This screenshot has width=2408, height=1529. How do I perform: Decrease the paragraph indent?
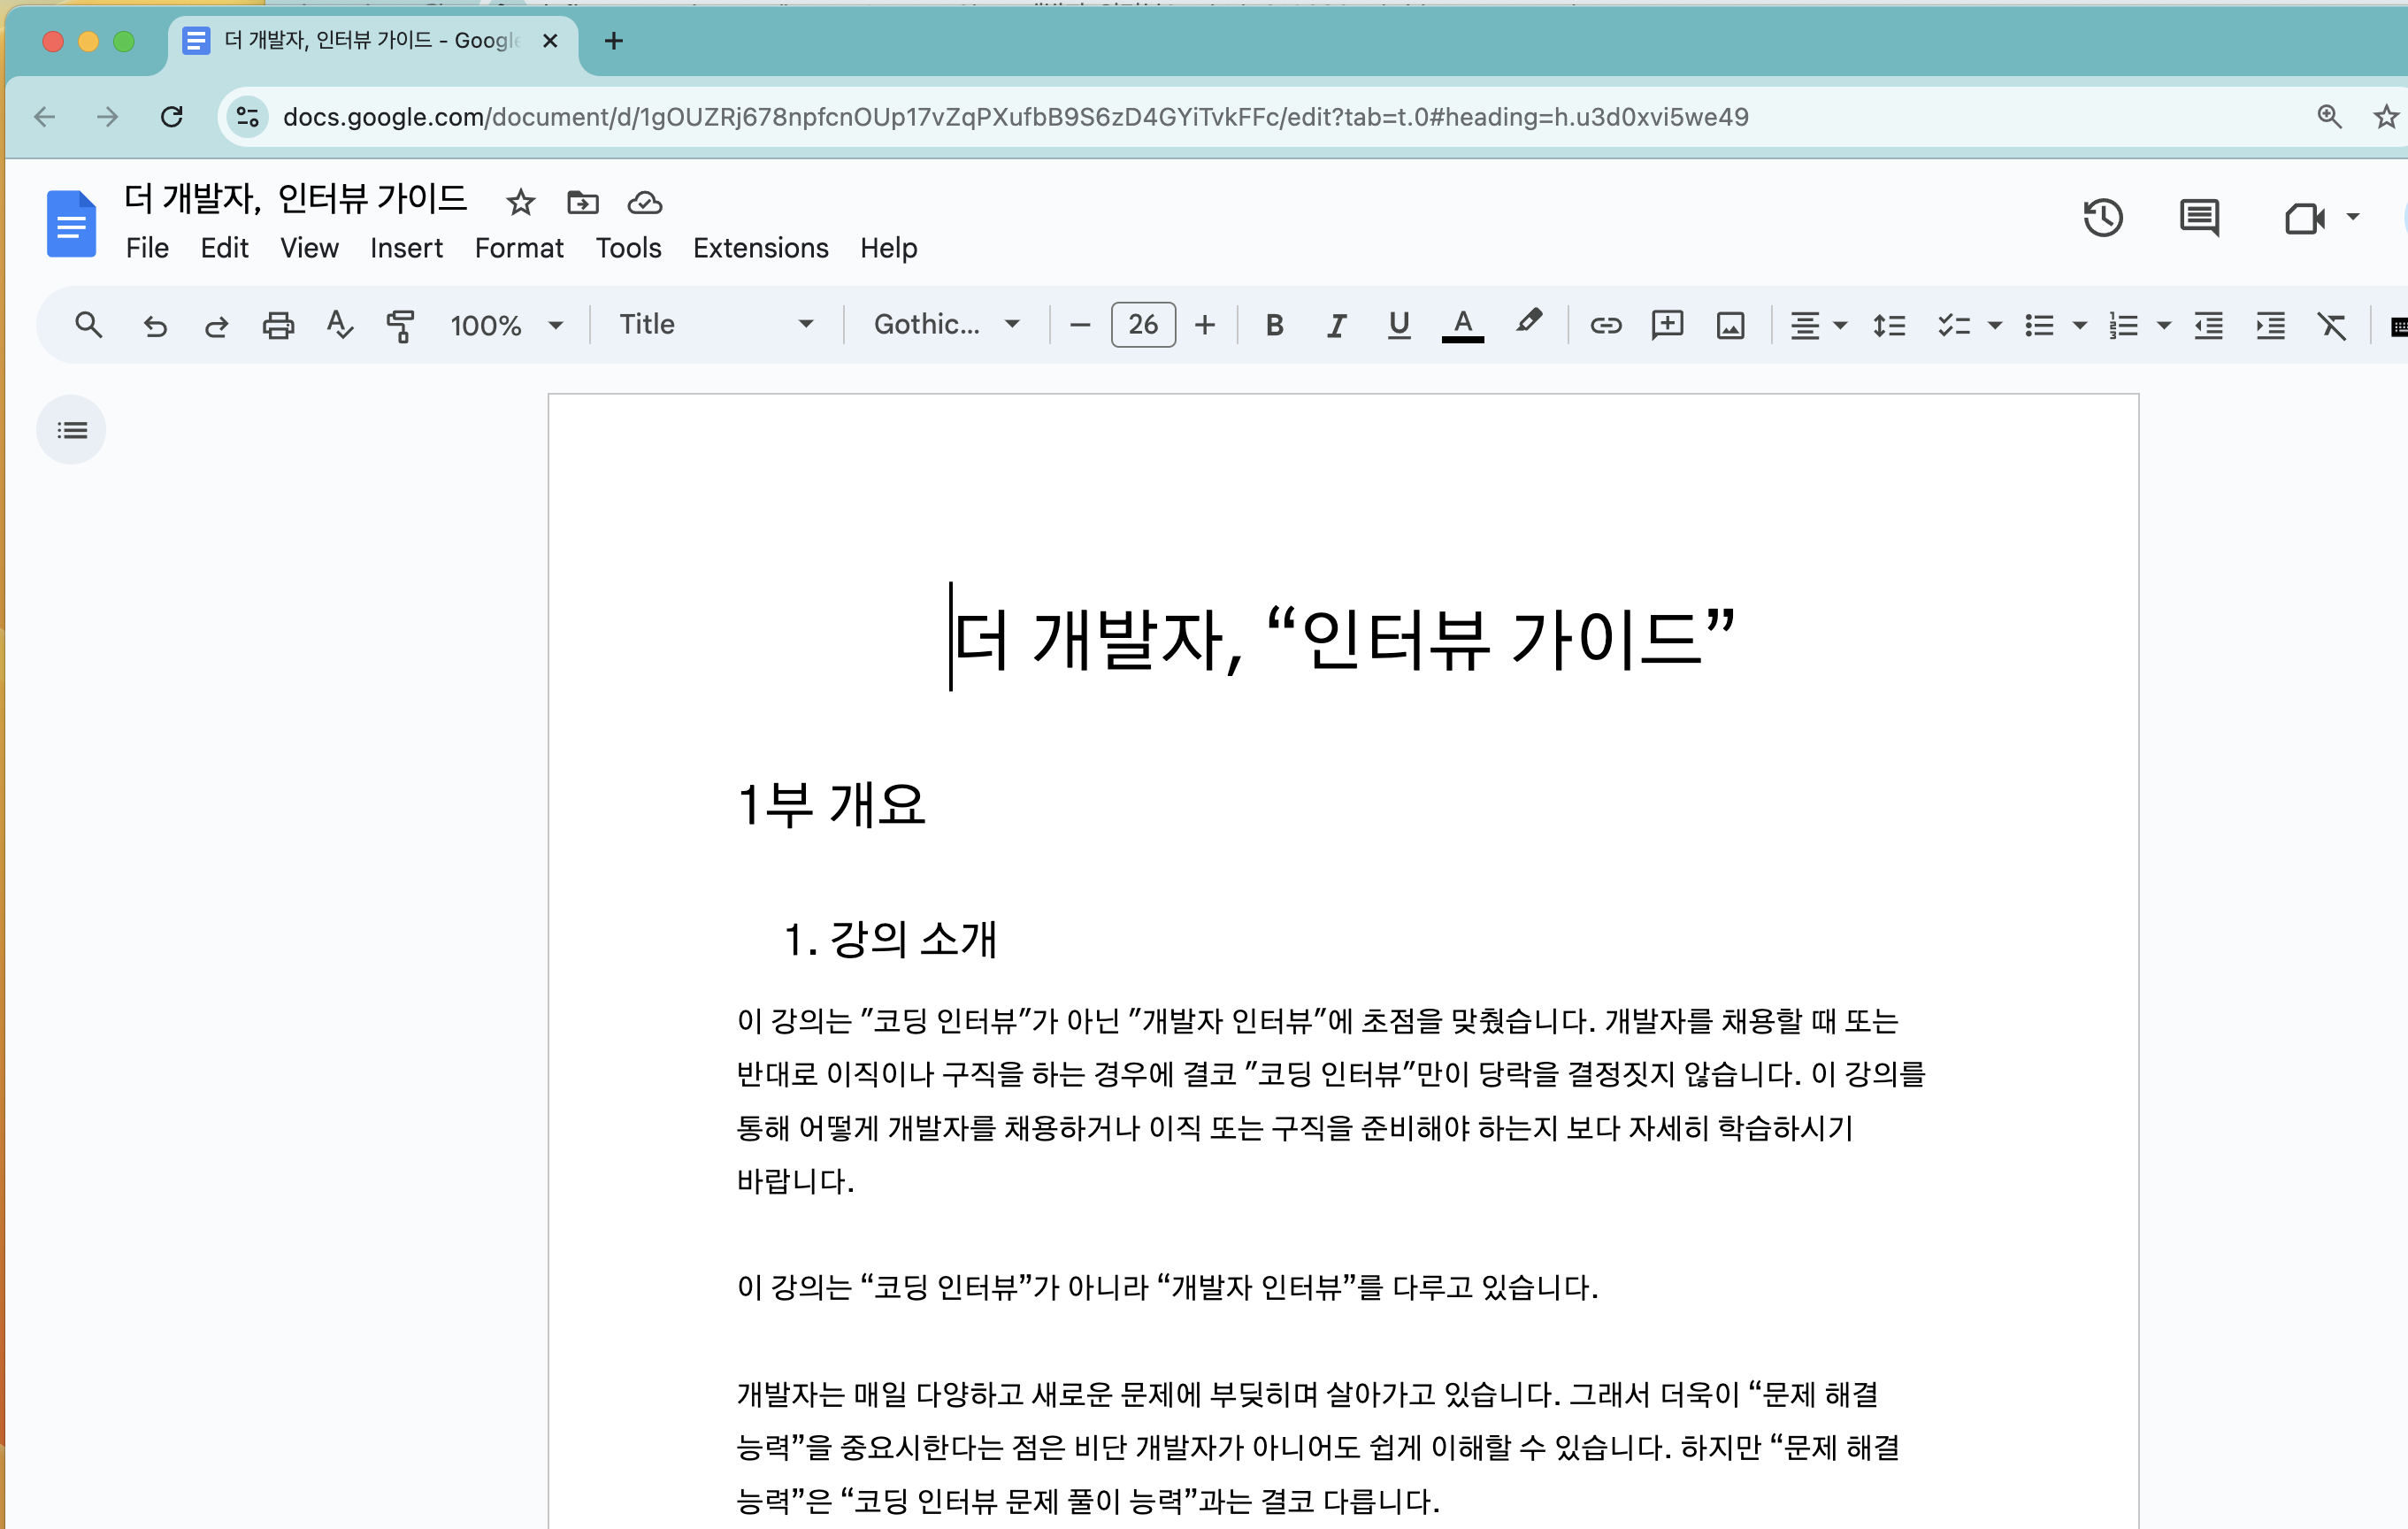2208,325
